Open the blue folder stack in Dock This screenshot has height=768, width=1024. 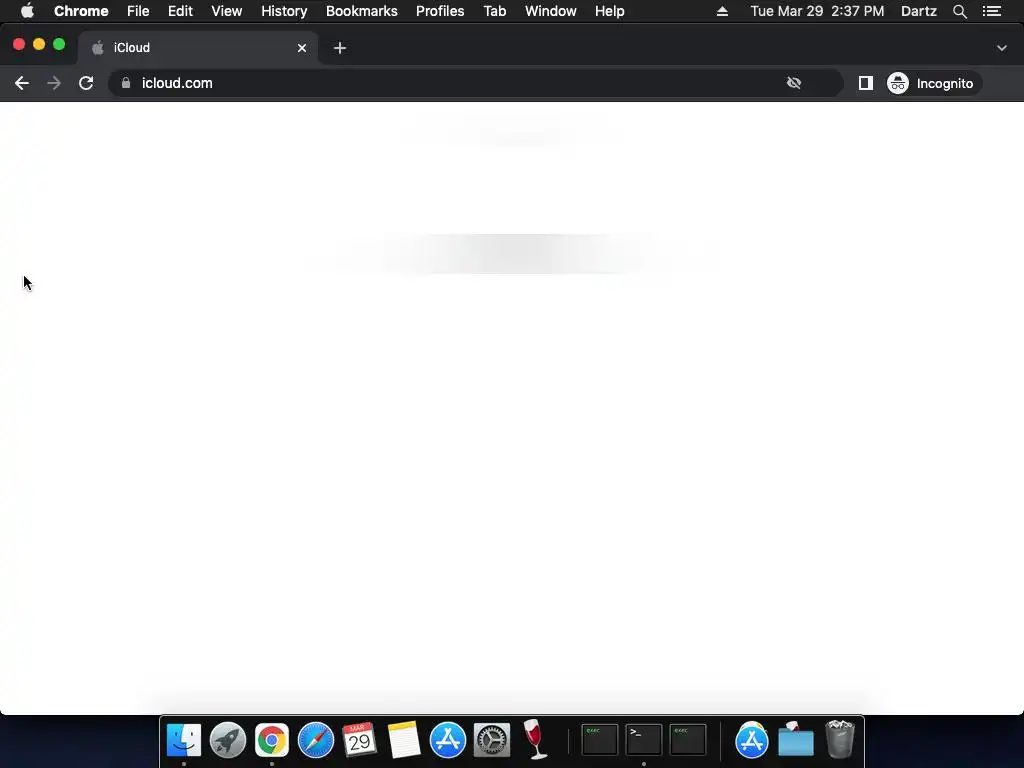tap(796, 740)
